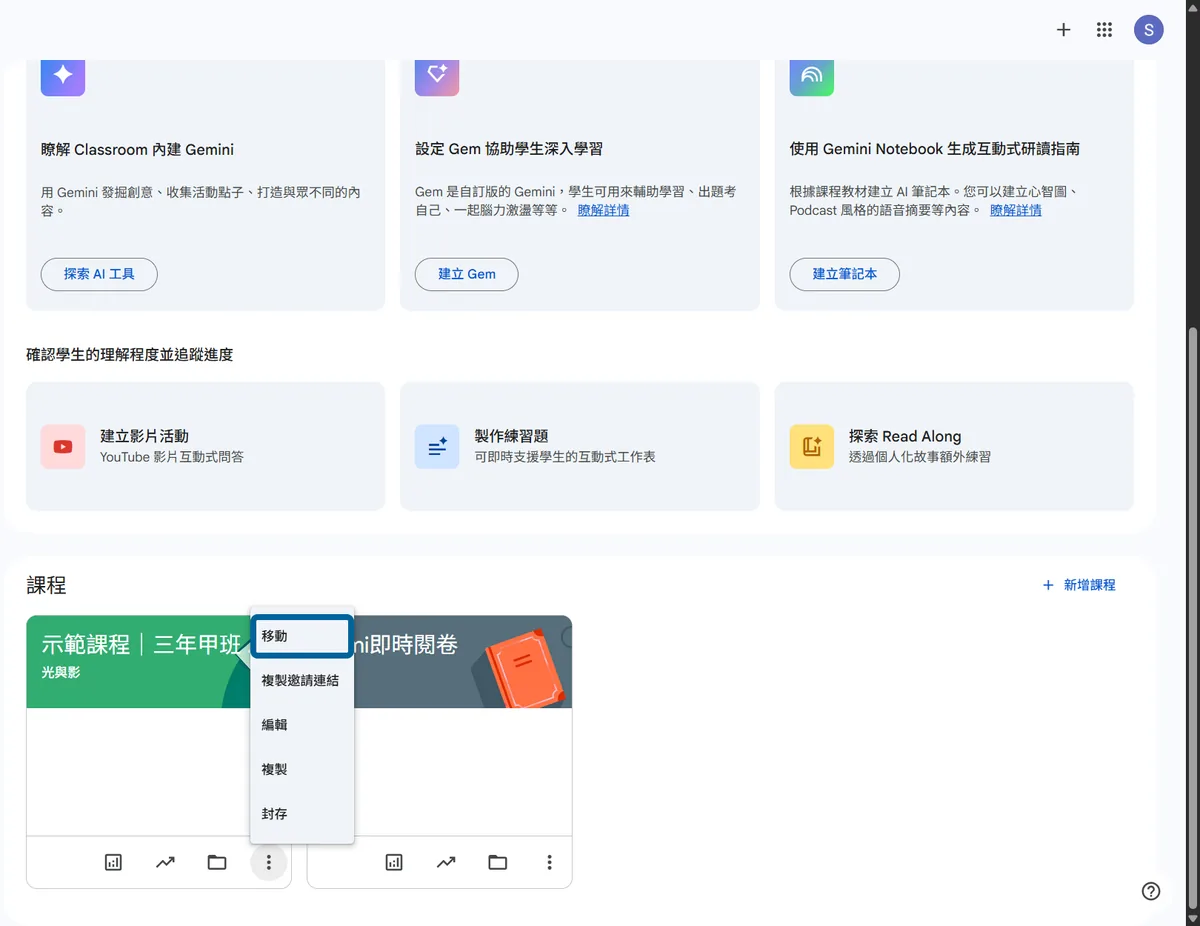Open analytics trend icon on 即時閱卷 card
Image resolution: width=1200 pixels, height=926 pixels.
[446, 862]
